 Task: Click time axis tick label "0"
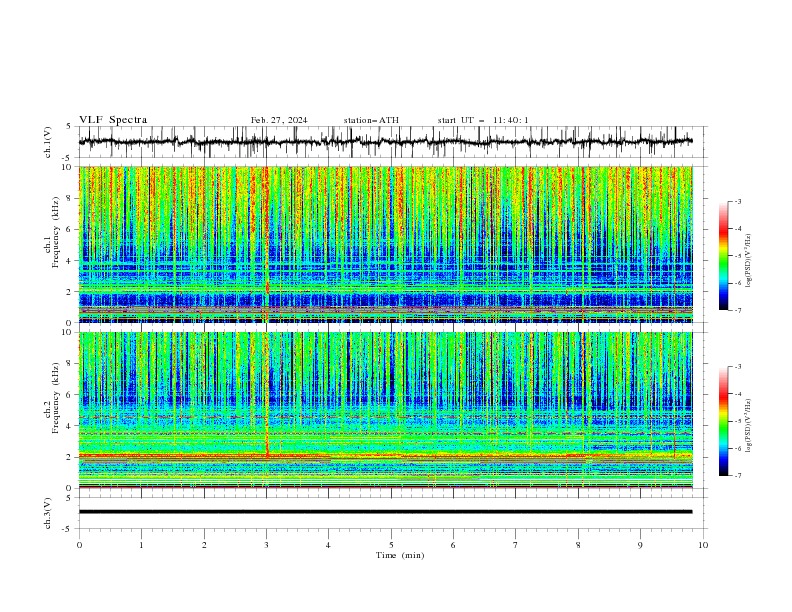point(79,545)
